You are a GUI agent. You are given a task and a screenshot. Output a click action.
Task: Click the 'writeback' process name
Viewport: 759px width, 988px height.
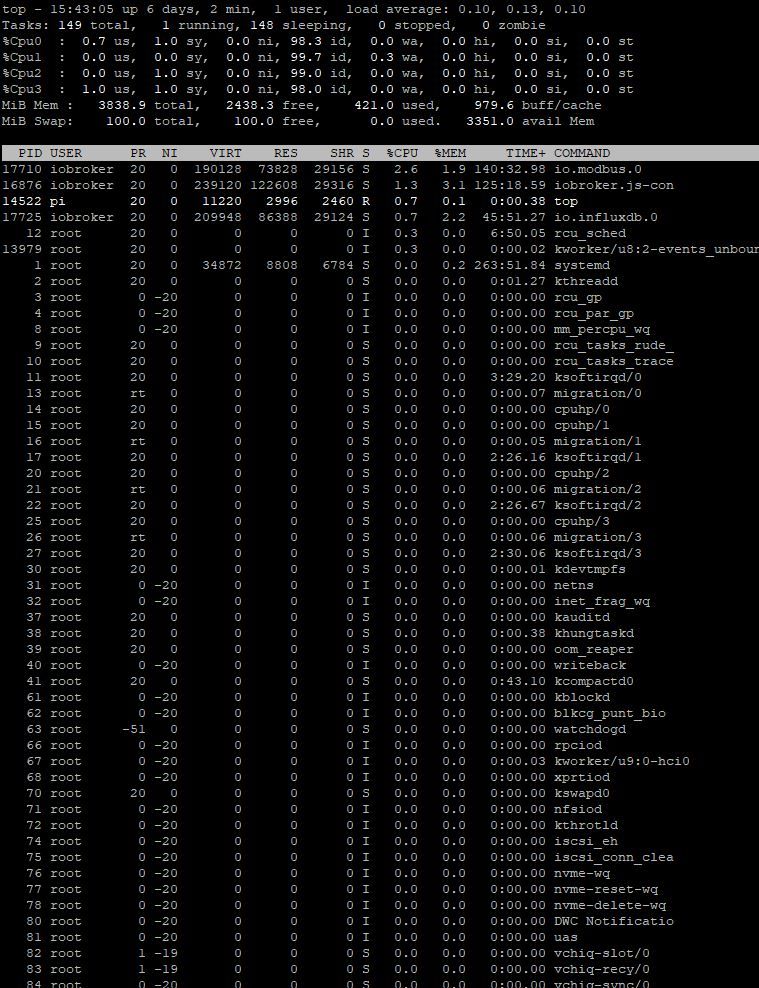[590, 665]
